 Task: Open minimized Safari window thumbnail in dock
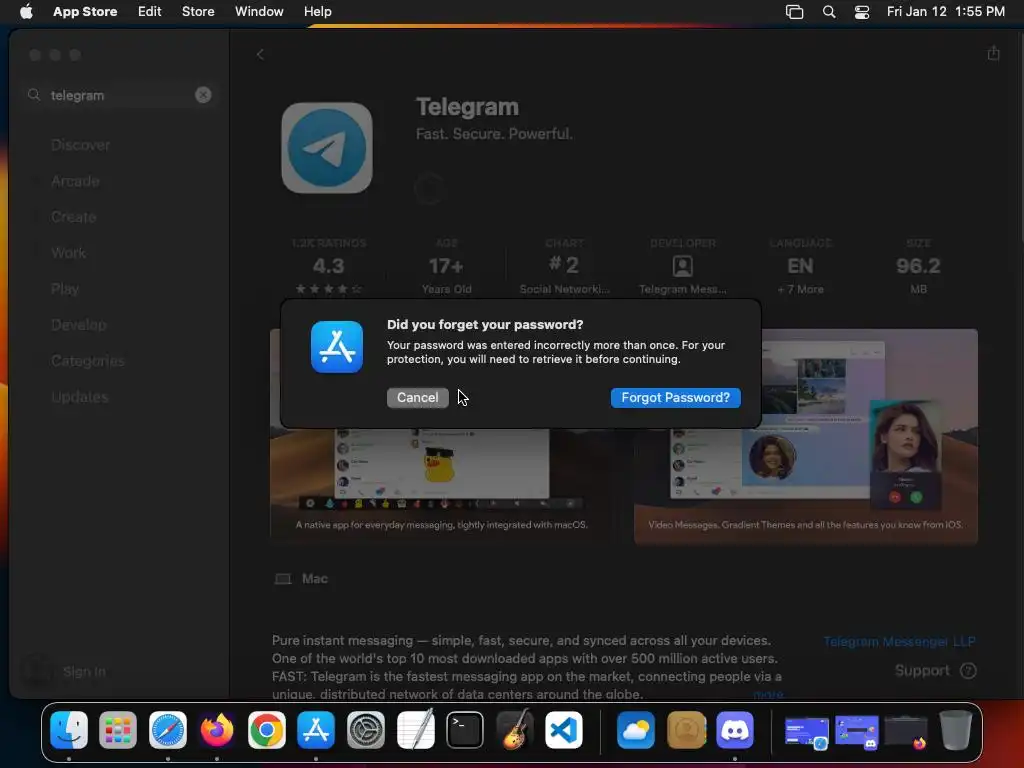[807, 732]
